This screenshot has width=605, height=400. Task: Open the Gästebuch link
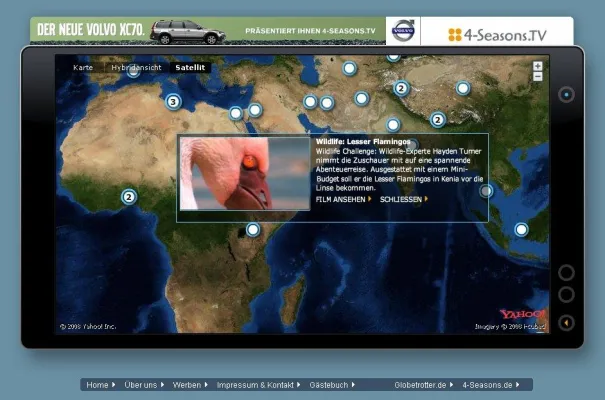pos(332,385)
